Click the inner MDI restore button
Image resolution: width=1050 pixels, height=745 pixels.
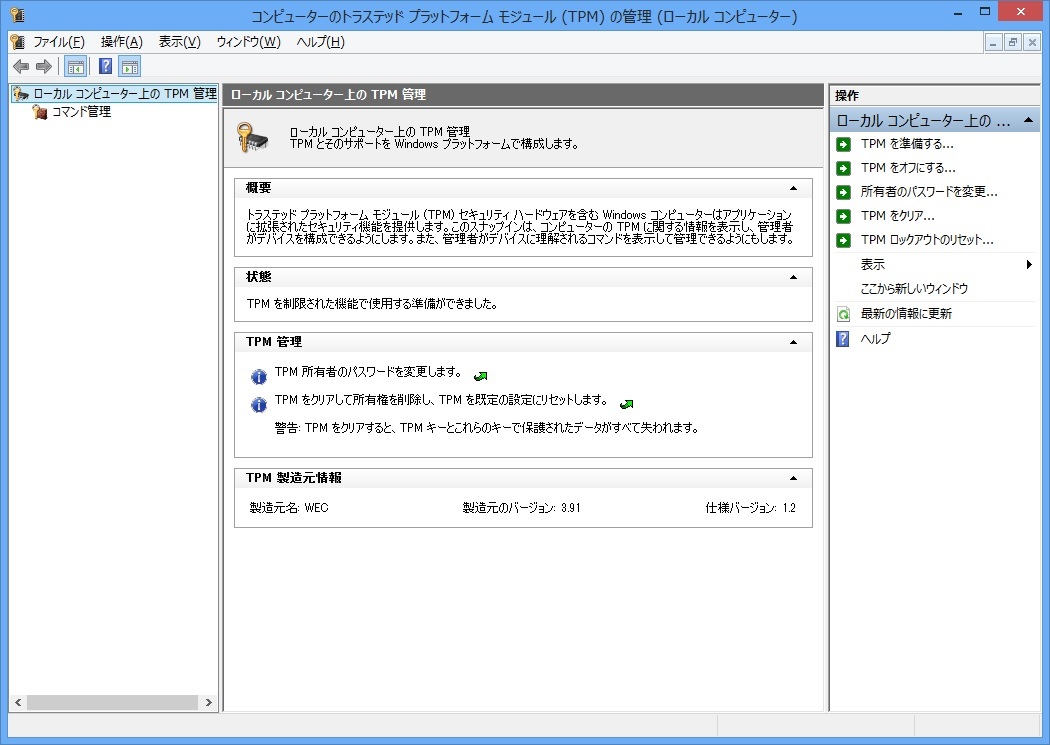(x=1012, y=42)
